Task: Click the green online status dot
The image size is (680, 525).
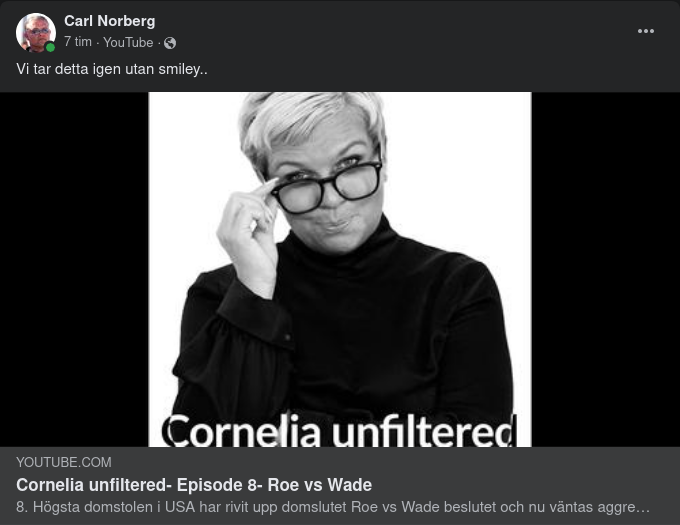Action: (50, 47)
